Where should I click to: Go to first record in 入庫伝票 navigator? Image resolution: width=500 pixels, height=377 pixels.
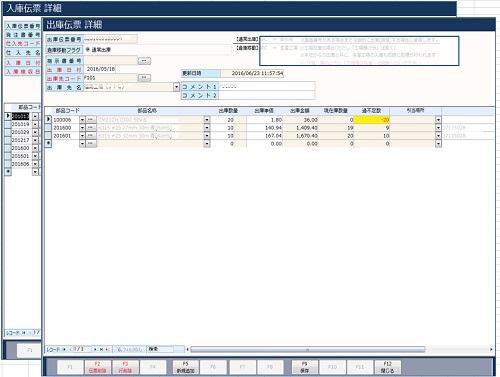click(24, 333)
